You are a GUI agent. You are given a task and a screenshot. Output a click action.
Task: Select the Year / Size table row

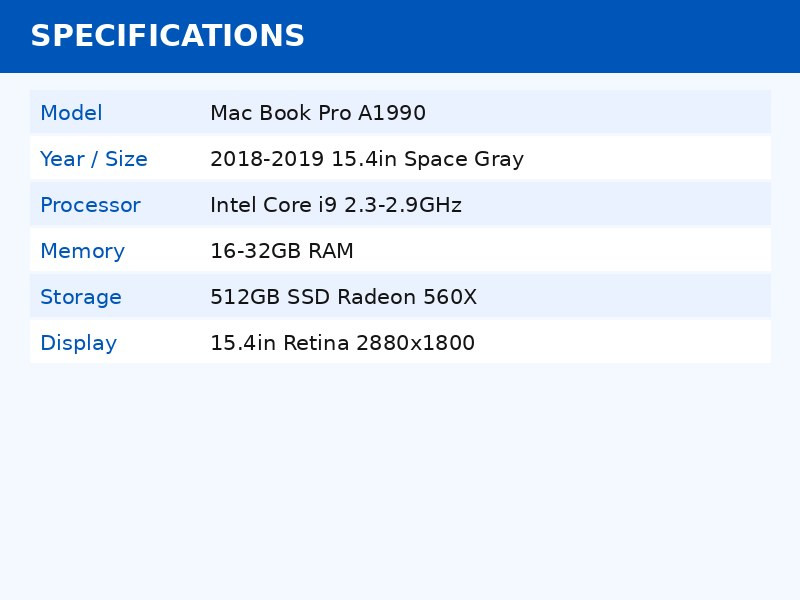tap(400, 158)
